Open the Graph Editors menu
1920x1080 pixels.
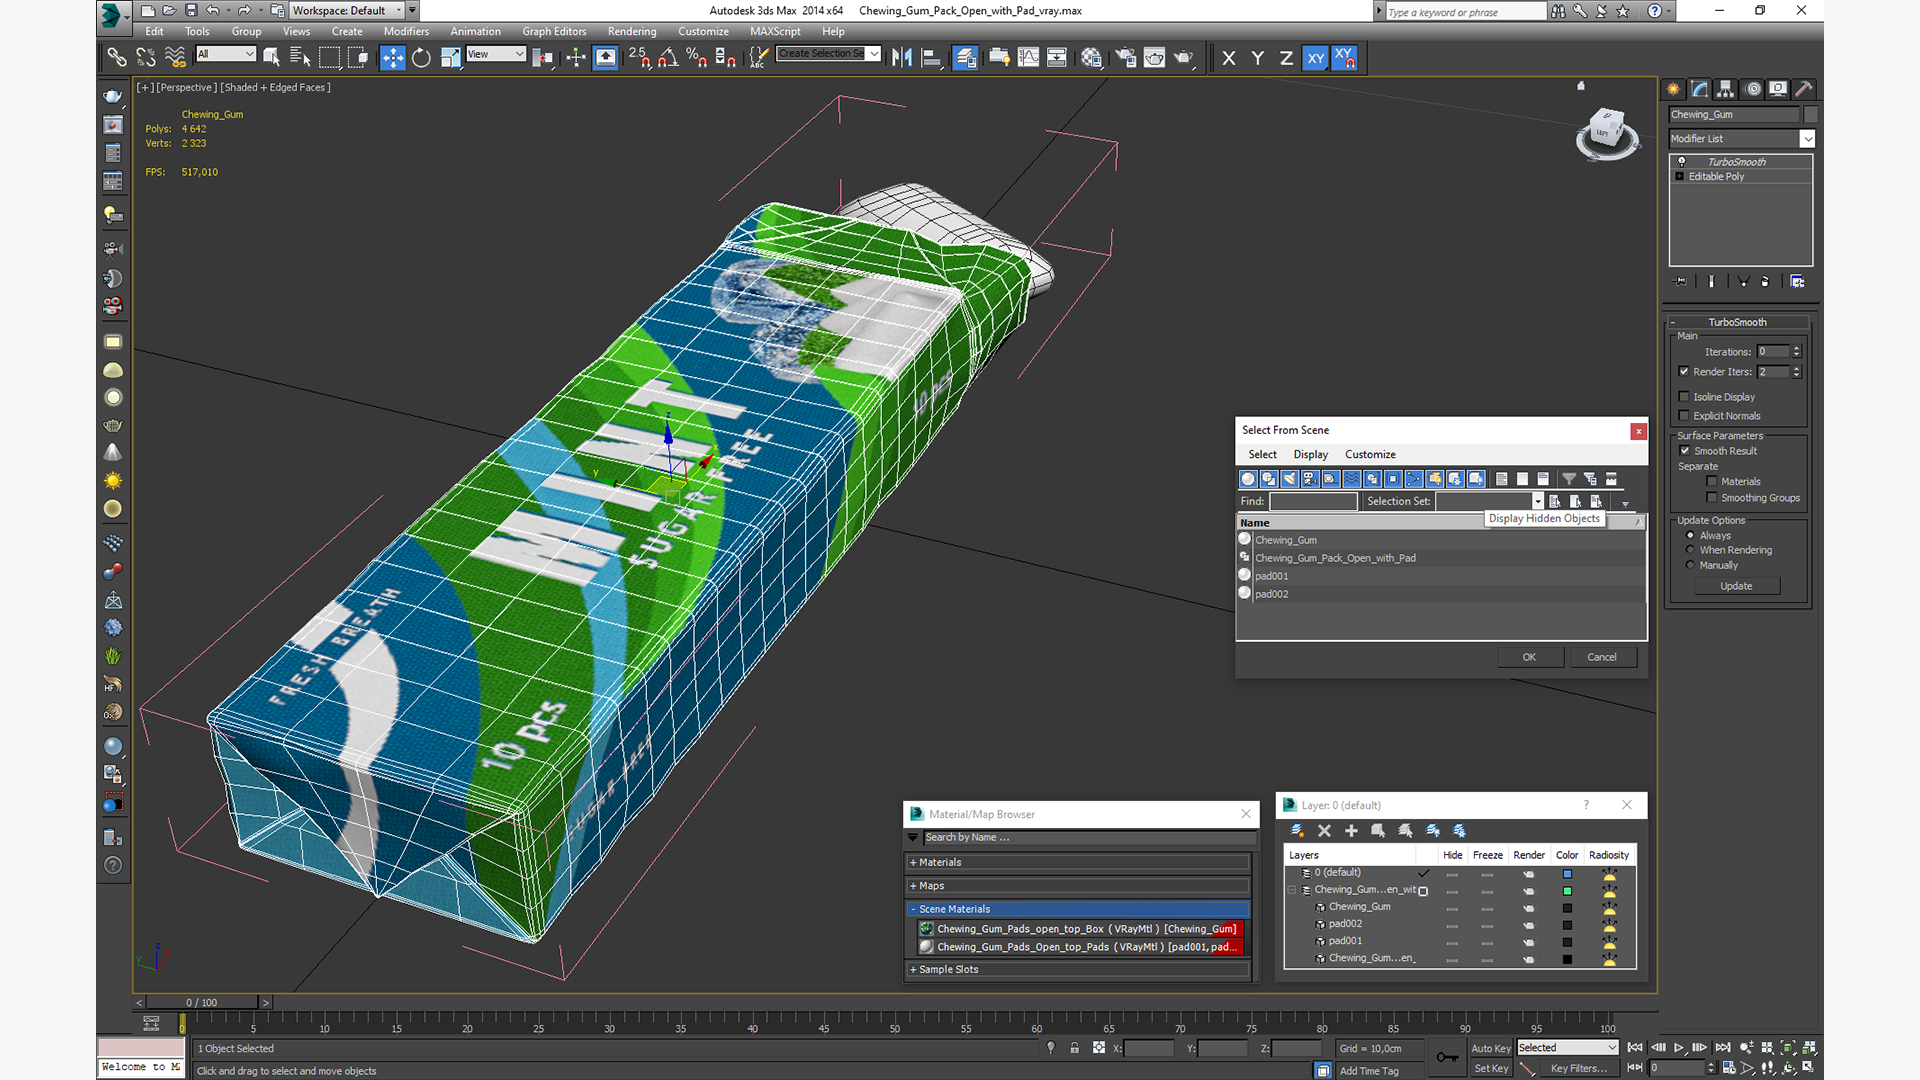tap(554, 32)
